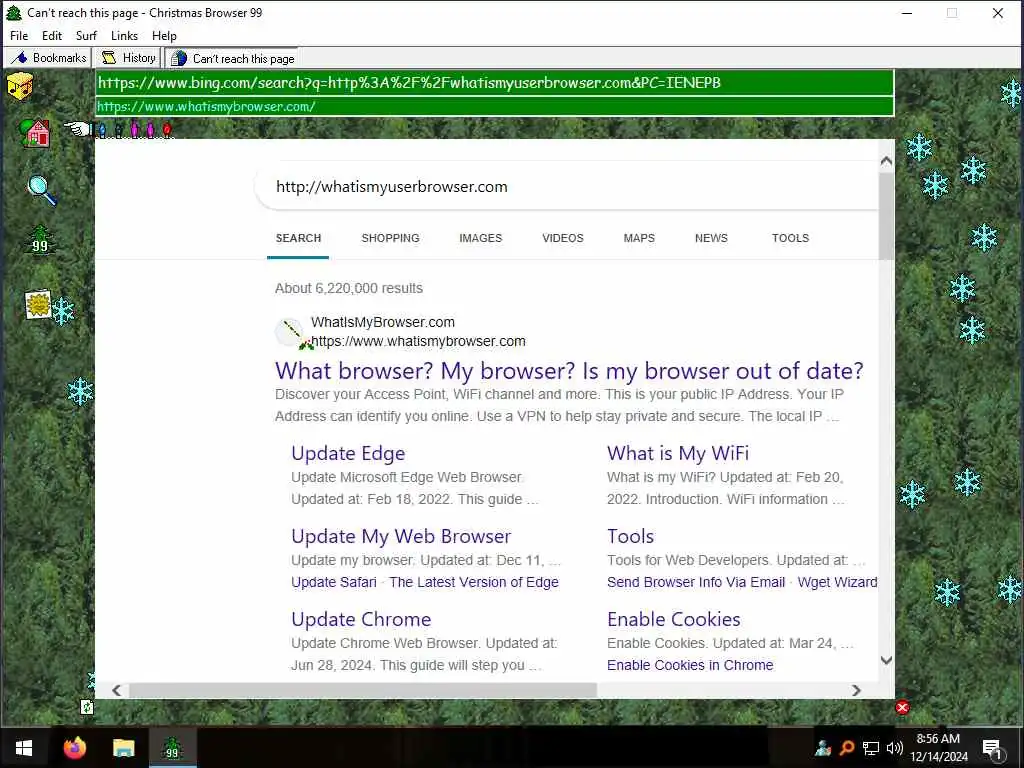The width and height of the screenshot is (1024, 768).
Task: Click the vertical scroll up arrow
Action: click(x=886, y=161)
